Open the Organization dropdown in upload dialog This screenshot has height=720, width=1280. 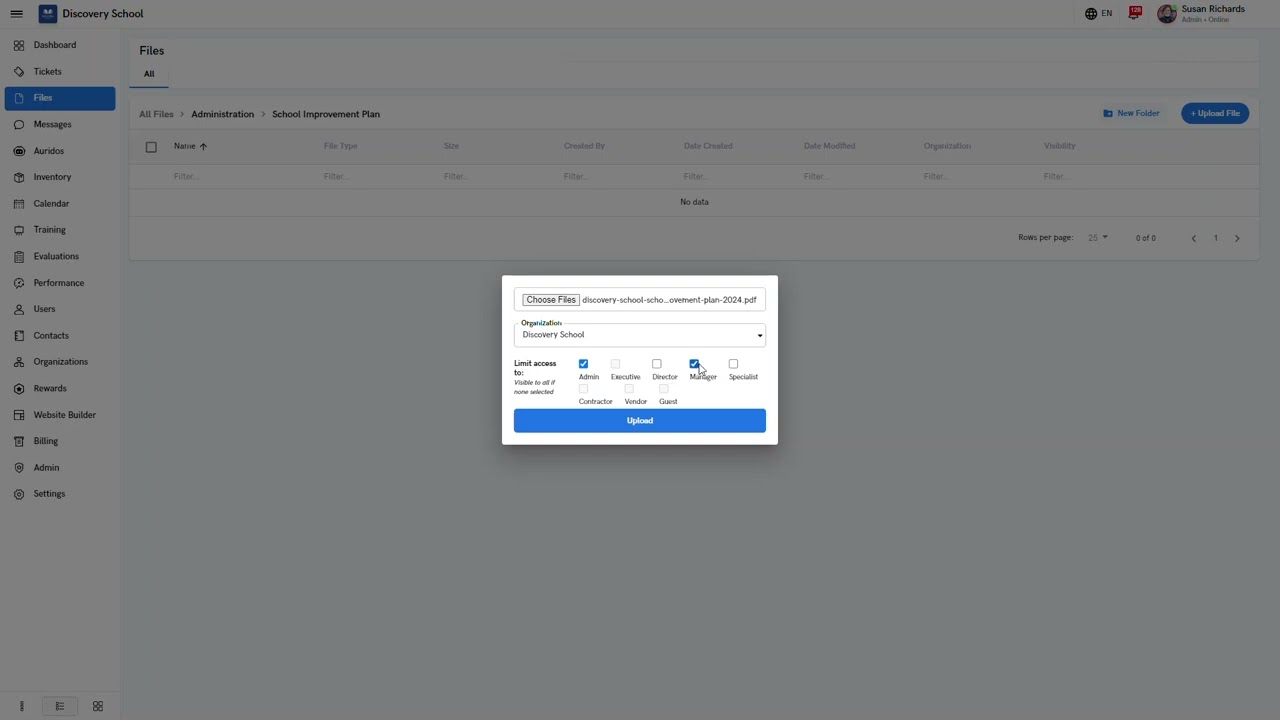(x=640, y=335)
